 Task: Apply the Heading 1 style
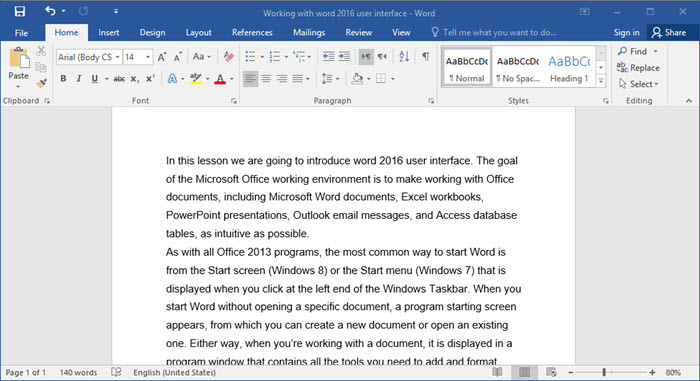click(x=569, y=67)
